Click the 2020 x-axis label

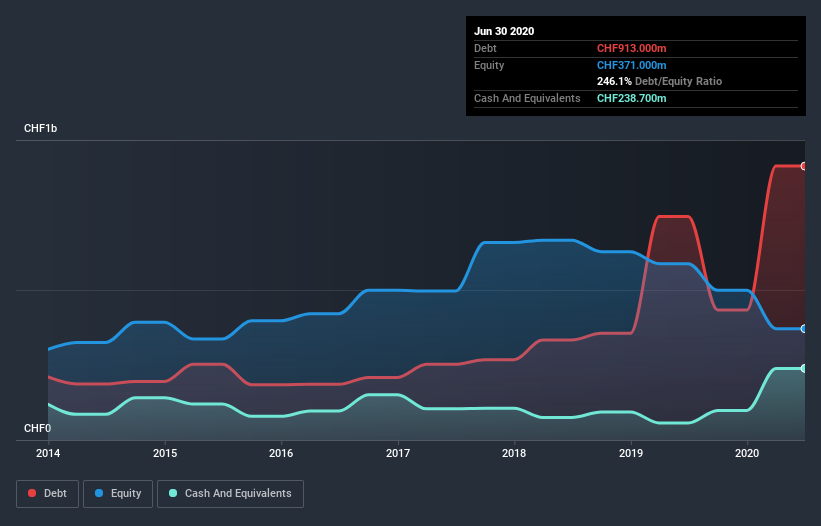click(x=747, y=453)
